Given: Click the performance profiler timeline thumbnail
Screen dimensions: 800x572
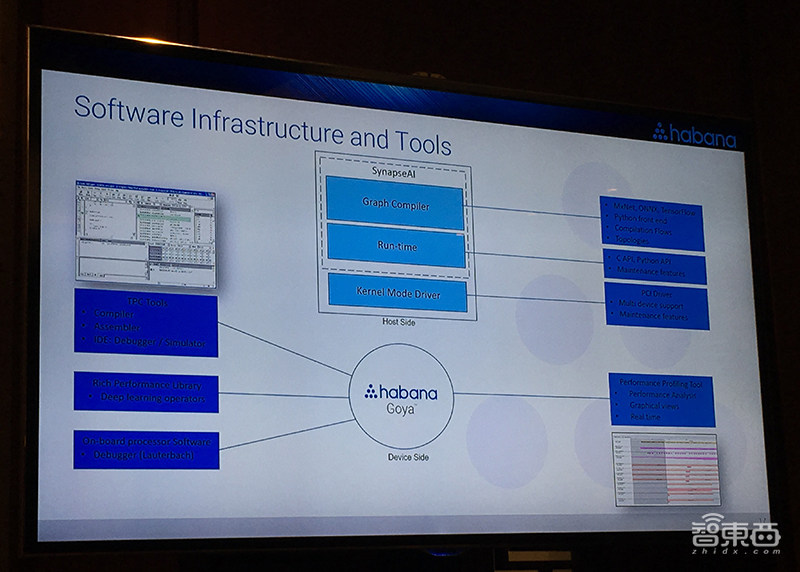Looking at the screenshot, I should pos(665,468).
